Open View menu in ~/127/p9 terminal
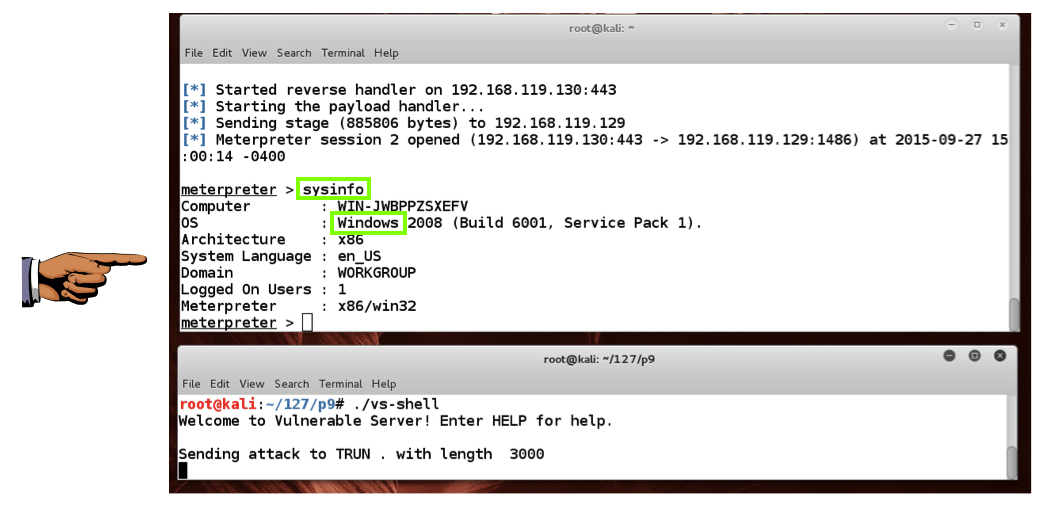 pyautogui.click(x=252, y=384)
